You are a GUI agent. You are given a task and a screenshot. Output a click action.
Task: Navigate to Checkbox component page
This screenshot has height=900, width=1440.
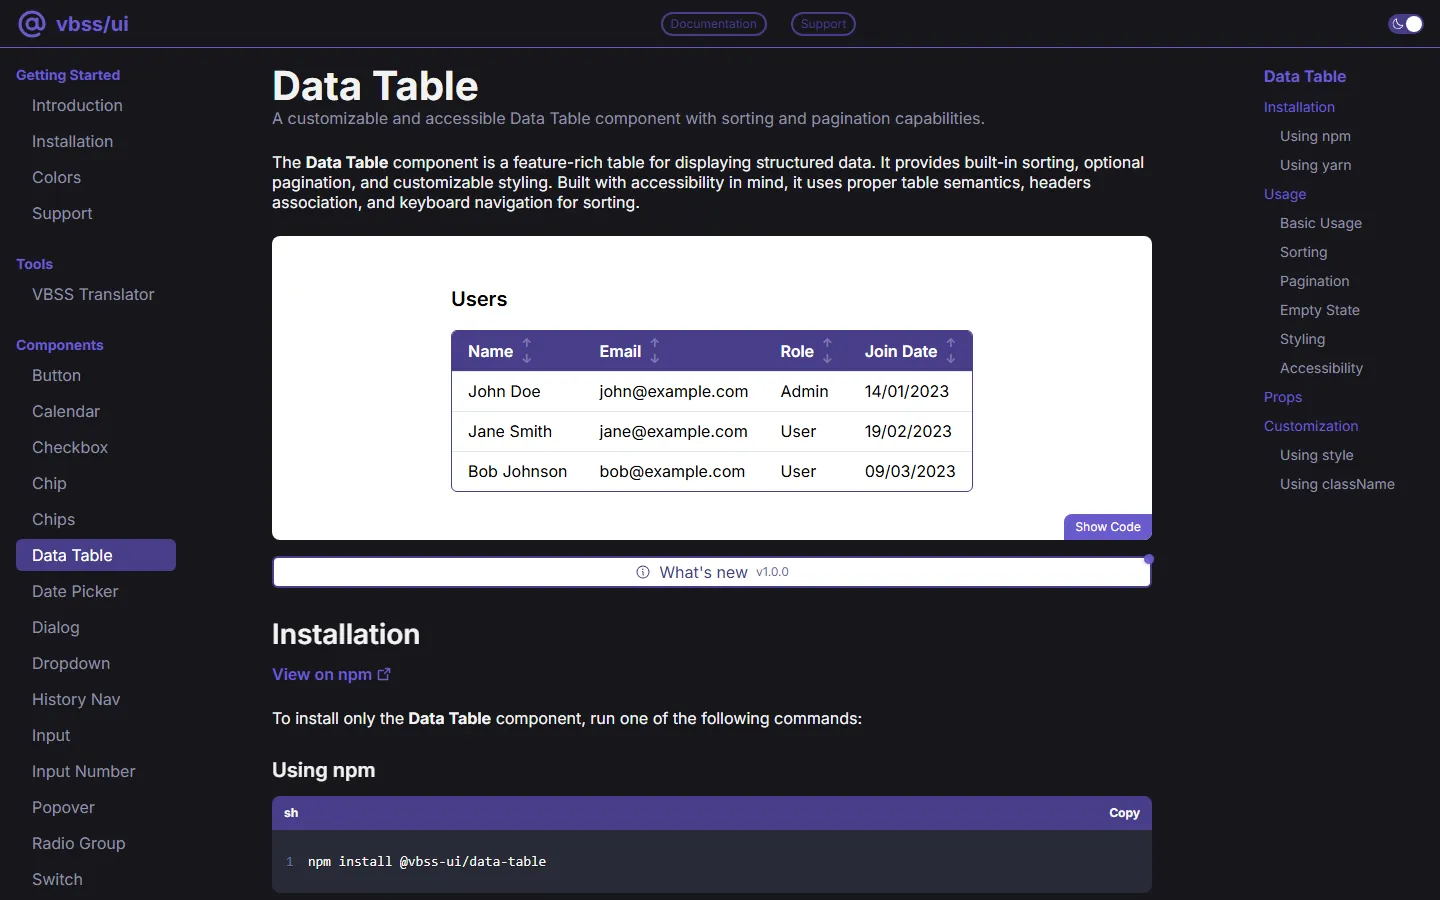click(70, 447)
